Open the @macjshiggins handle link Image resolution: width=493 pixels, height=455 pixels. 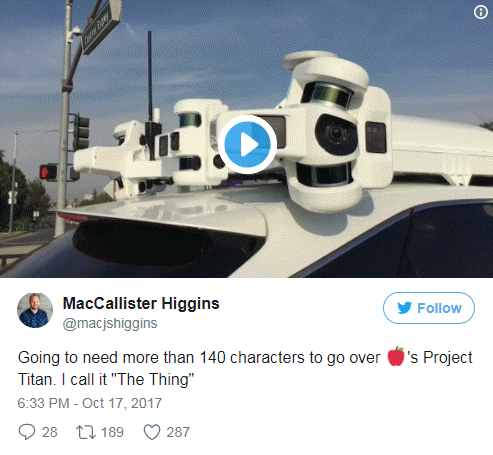point(110,323)
